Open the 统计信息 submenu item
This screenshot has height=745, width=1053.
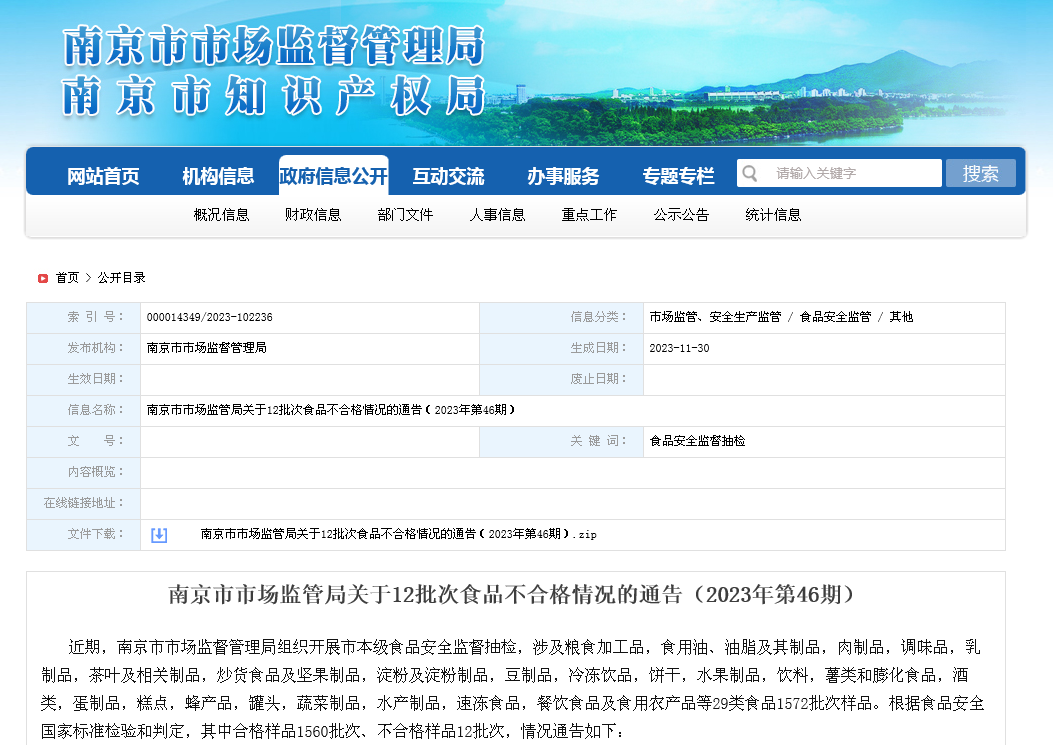(773, 215)
